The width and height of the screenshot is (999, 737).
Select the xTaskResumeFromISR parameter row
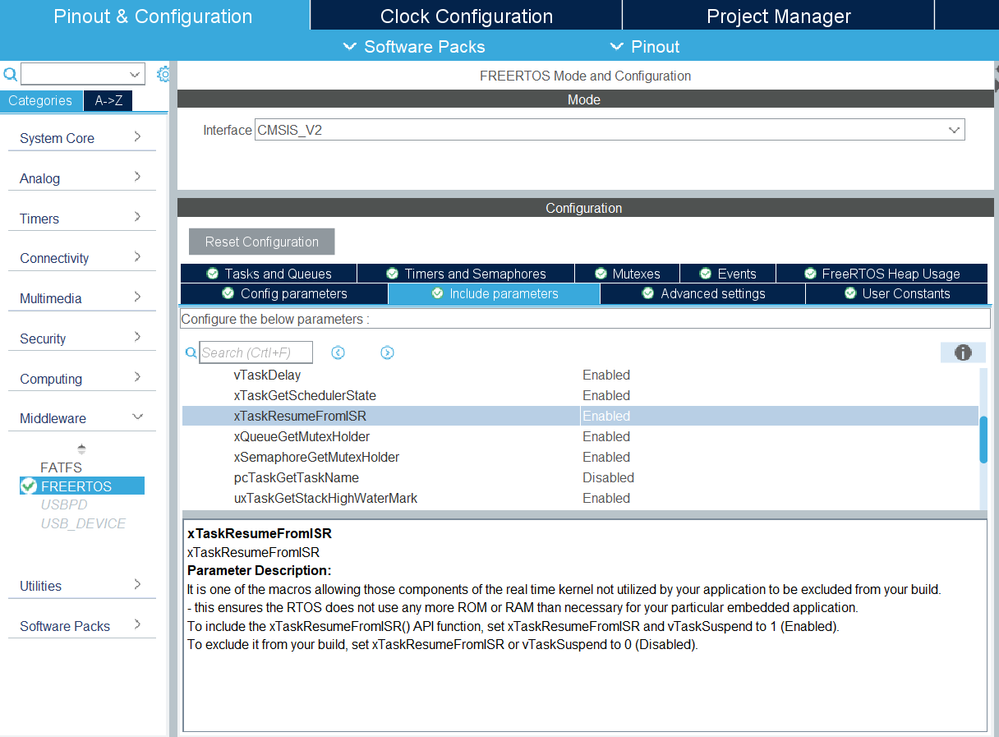pyautogui.click(x=580, y=415)
